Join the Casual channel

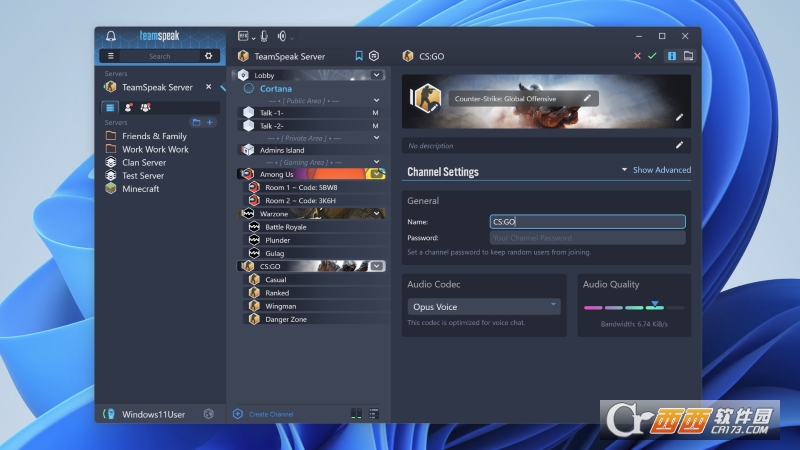coord(316,280)
